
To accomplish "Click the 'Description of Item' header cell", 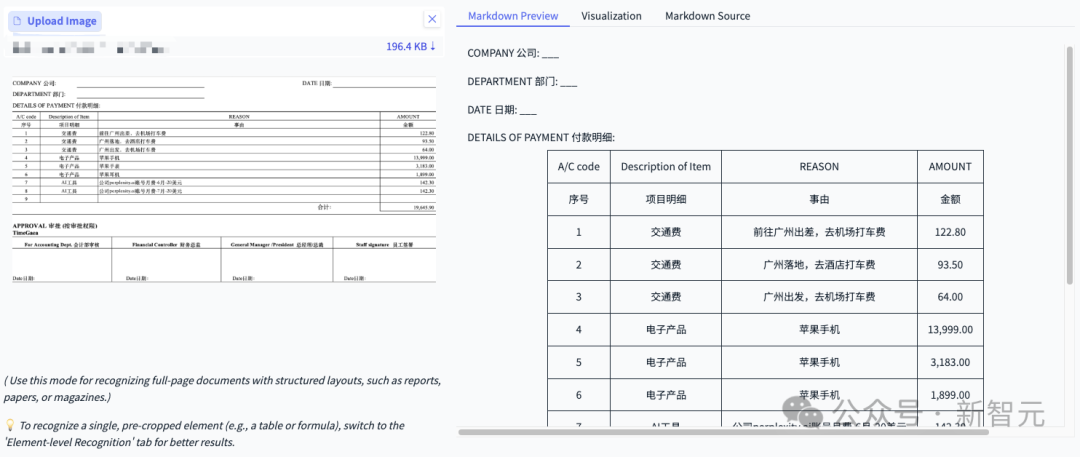I will (665, 166).
